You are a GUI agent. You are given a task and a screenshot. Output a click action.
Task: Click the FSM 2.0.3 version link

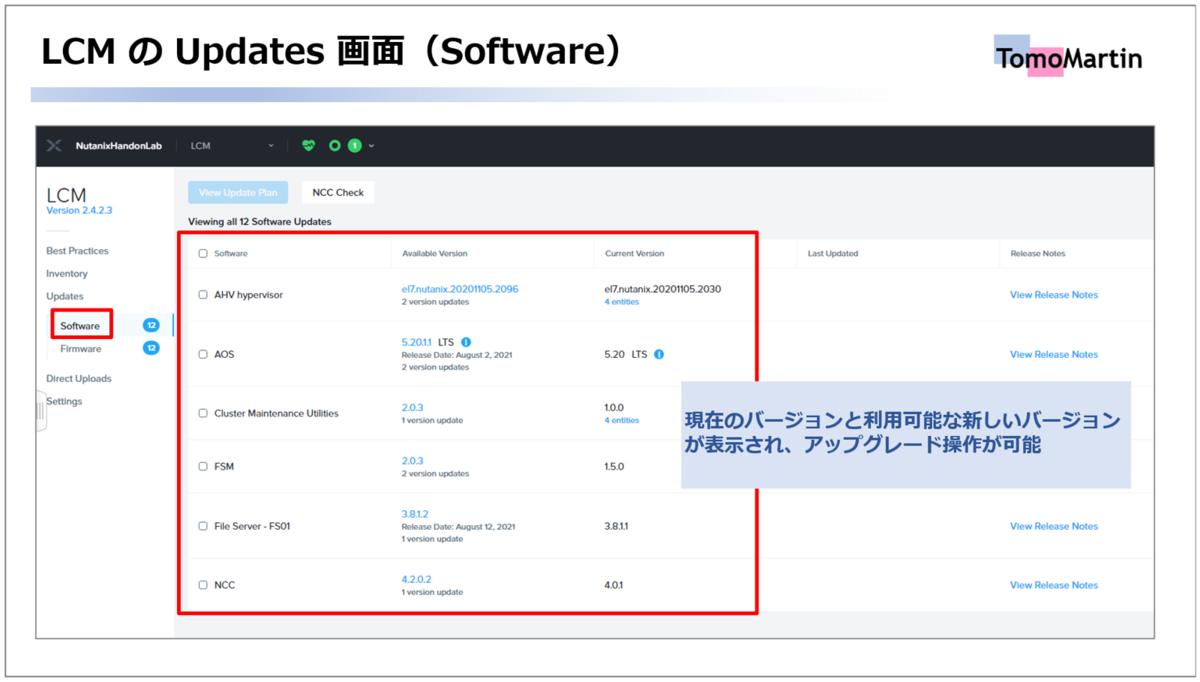pos(412,461)
